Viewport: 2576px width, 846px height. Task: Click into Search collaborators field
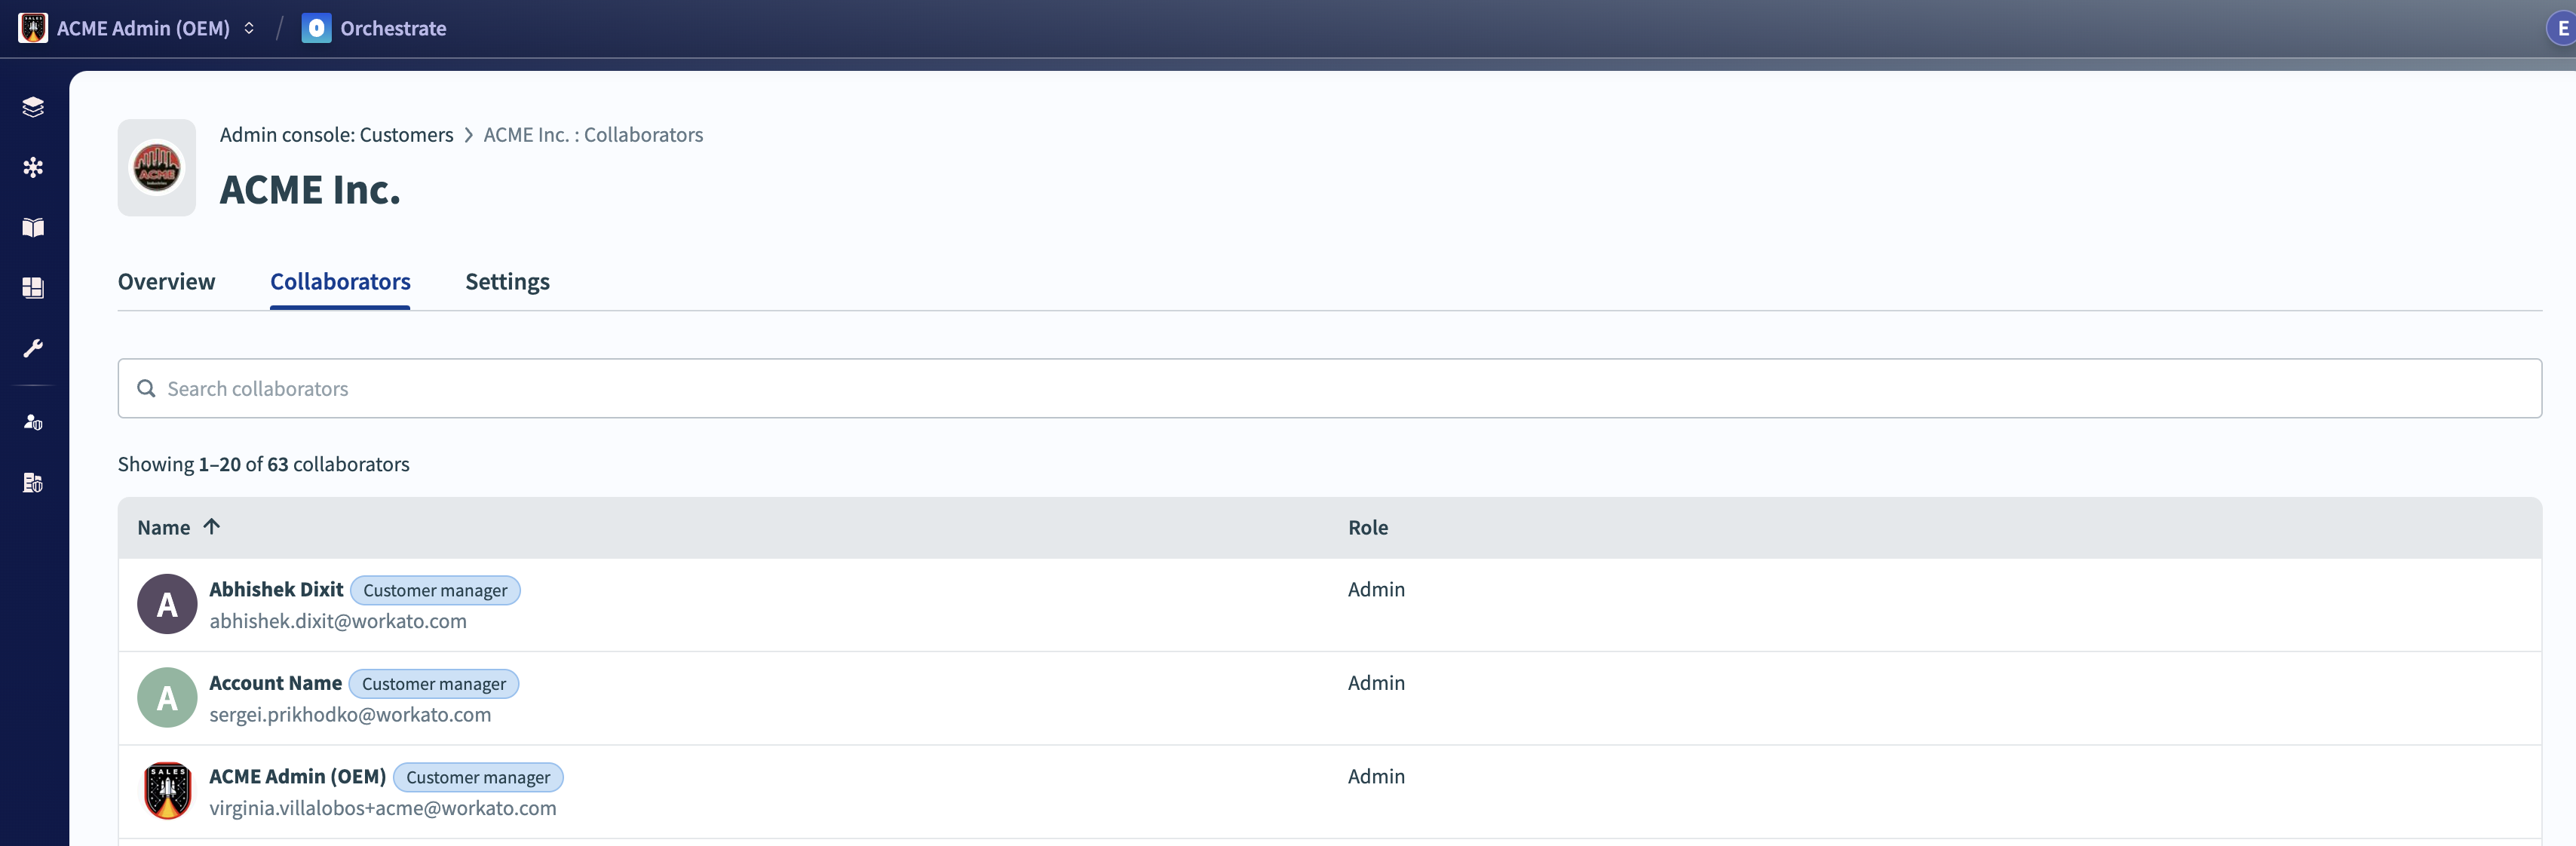tap(1330, 388)
